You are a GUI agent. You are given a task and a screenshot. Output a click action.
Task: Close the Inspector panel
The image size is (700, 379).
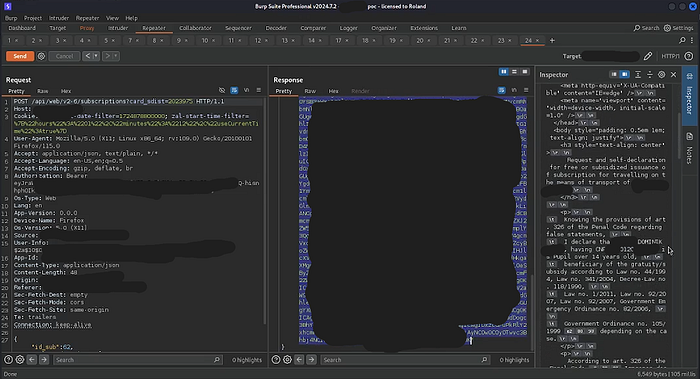[x=674, y=75]
